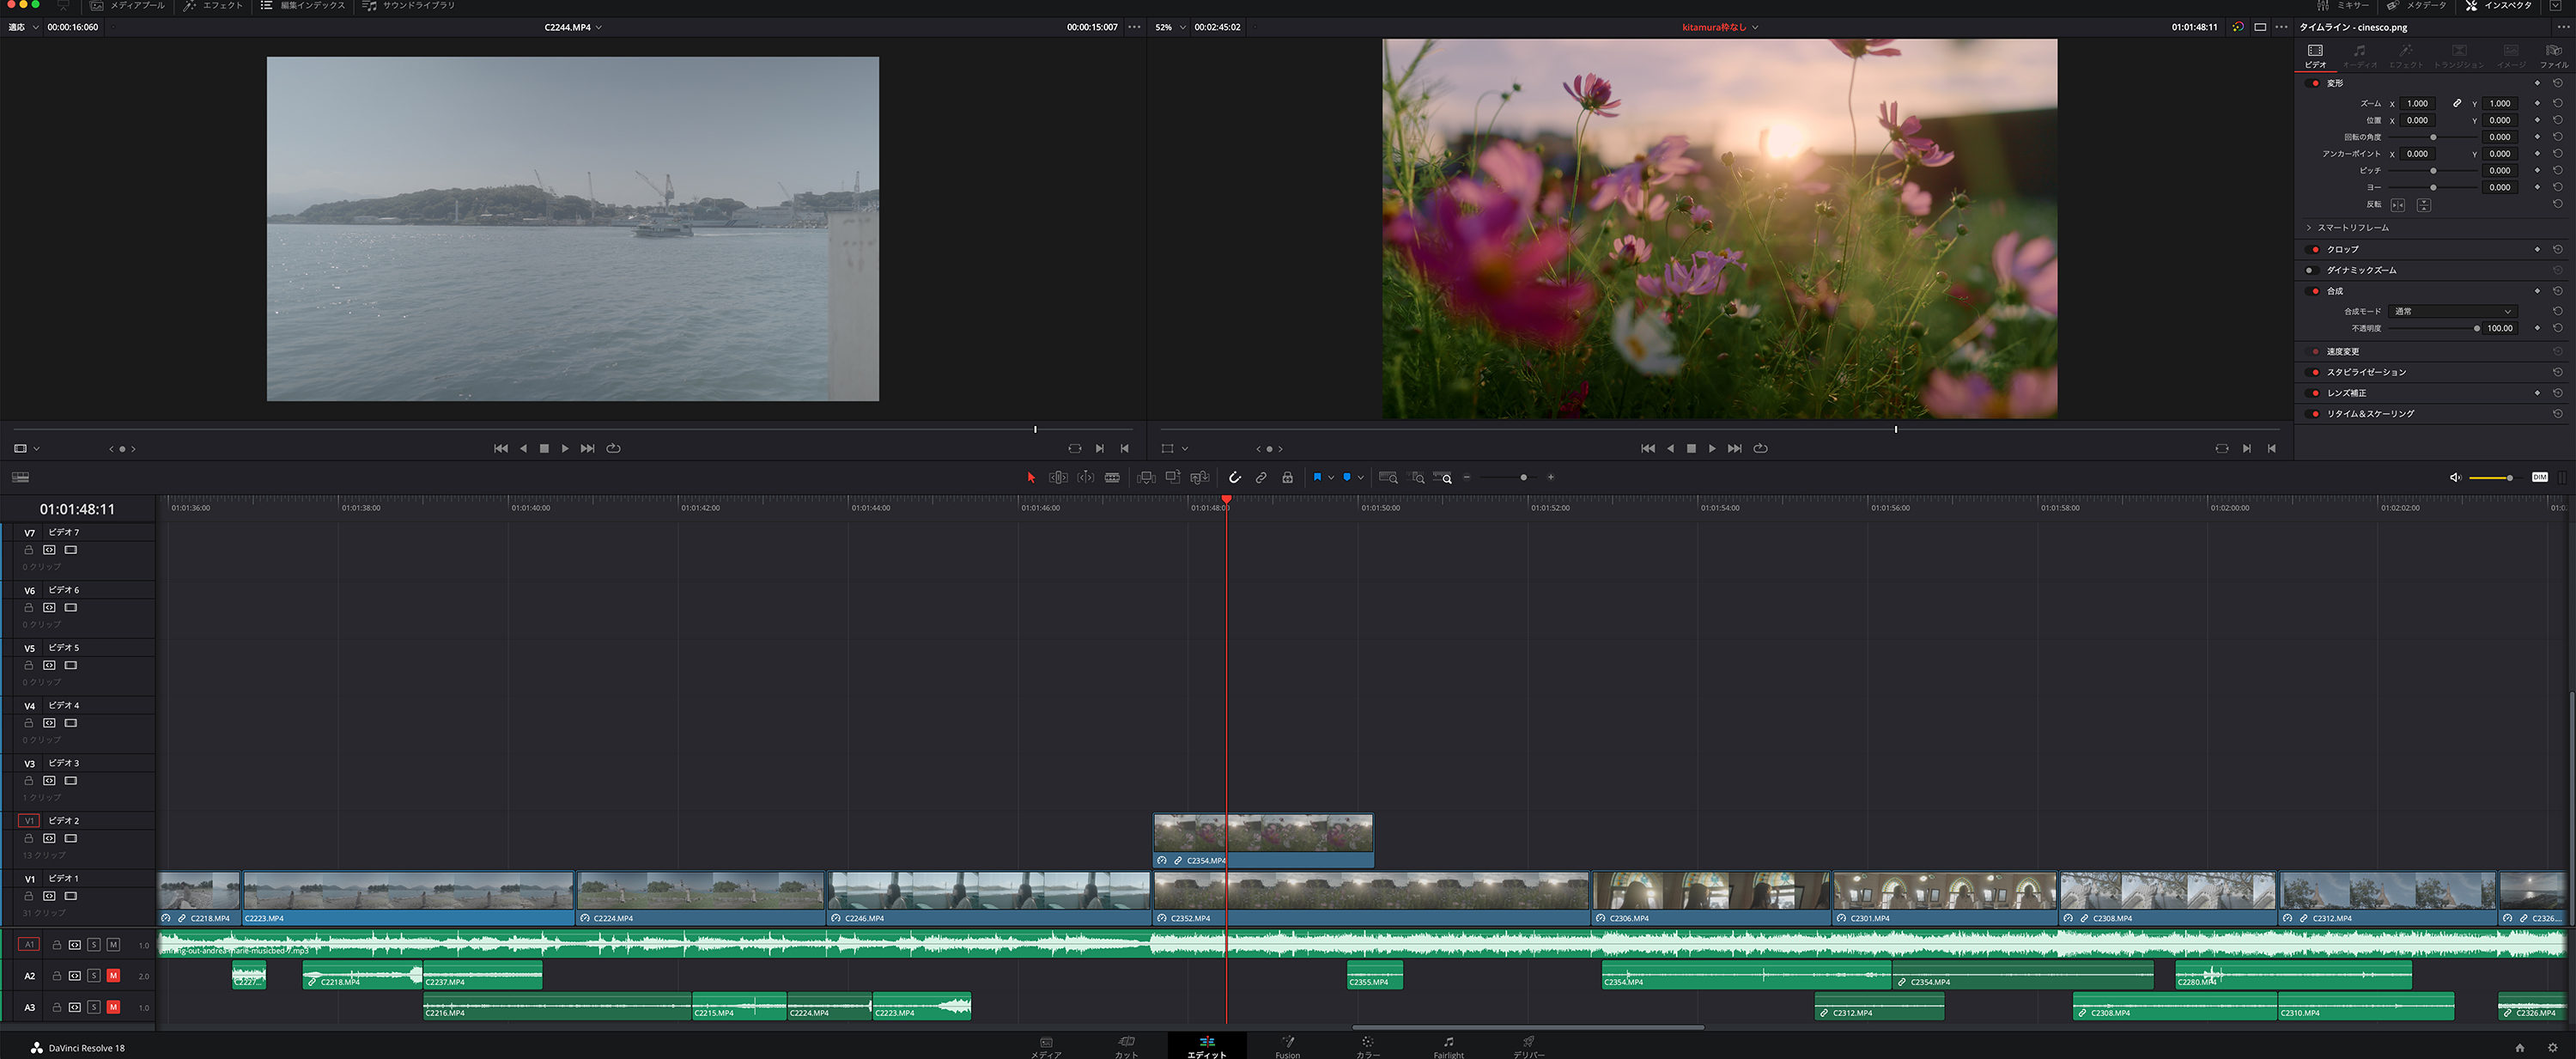
Task: Click the insert clip edit icon
Action: coord(1146,478)
